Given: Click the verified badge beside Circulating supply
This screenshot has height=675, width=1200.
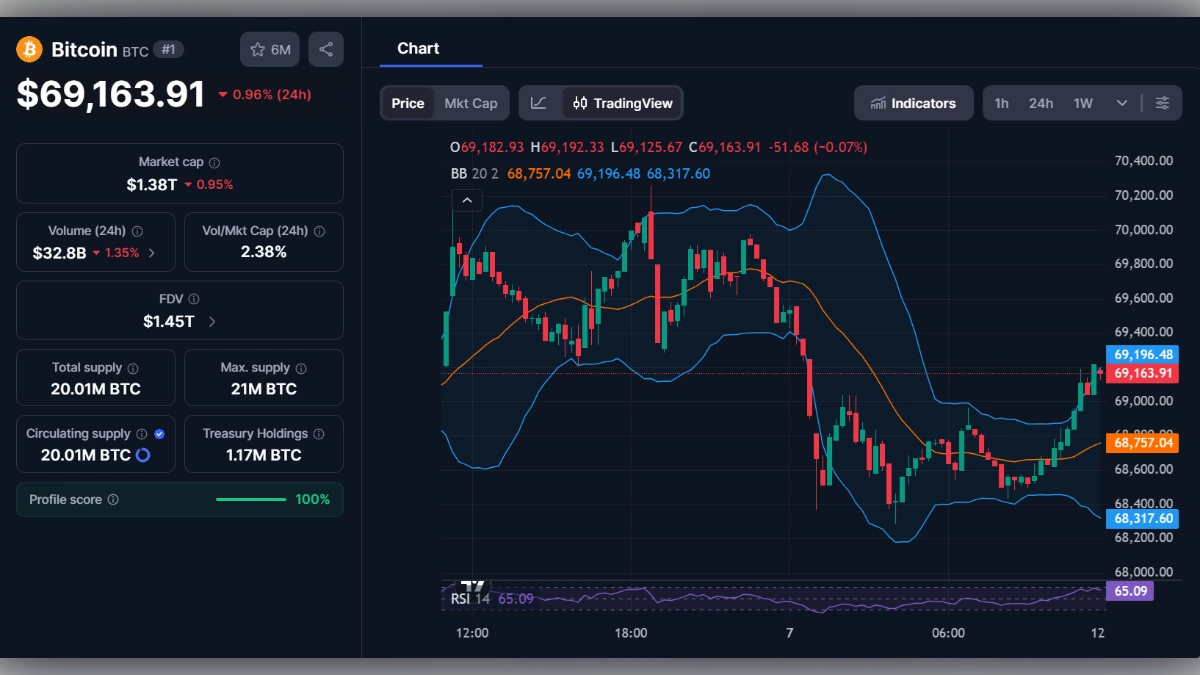Looking at the screenshot, I should 160,433.
